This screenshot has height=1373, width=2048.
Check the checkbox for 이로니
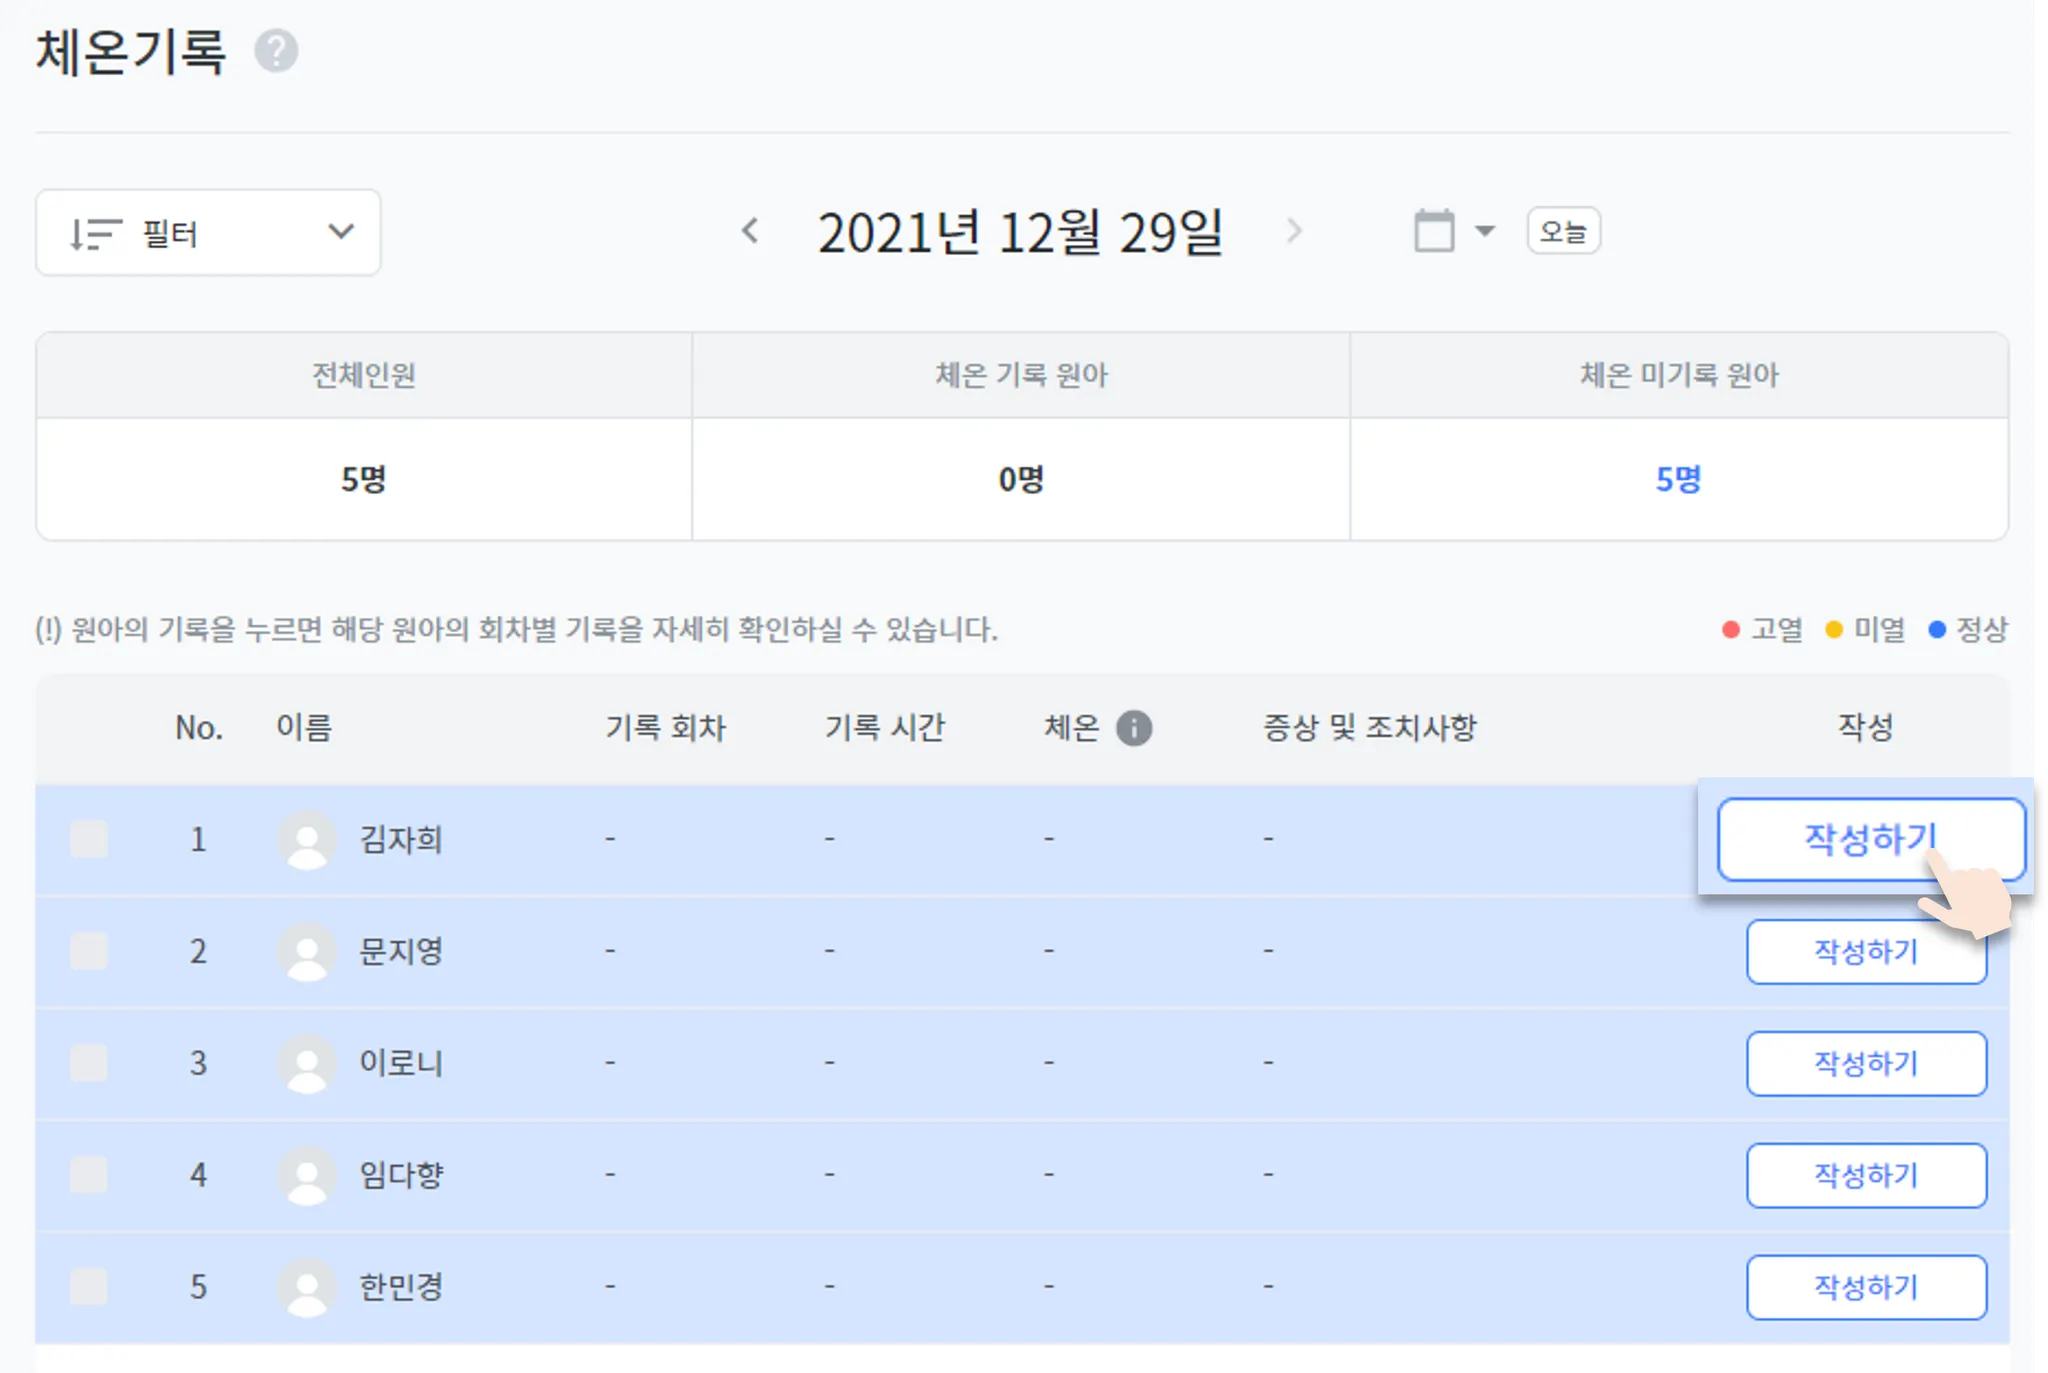click(x=89, y=1062)
